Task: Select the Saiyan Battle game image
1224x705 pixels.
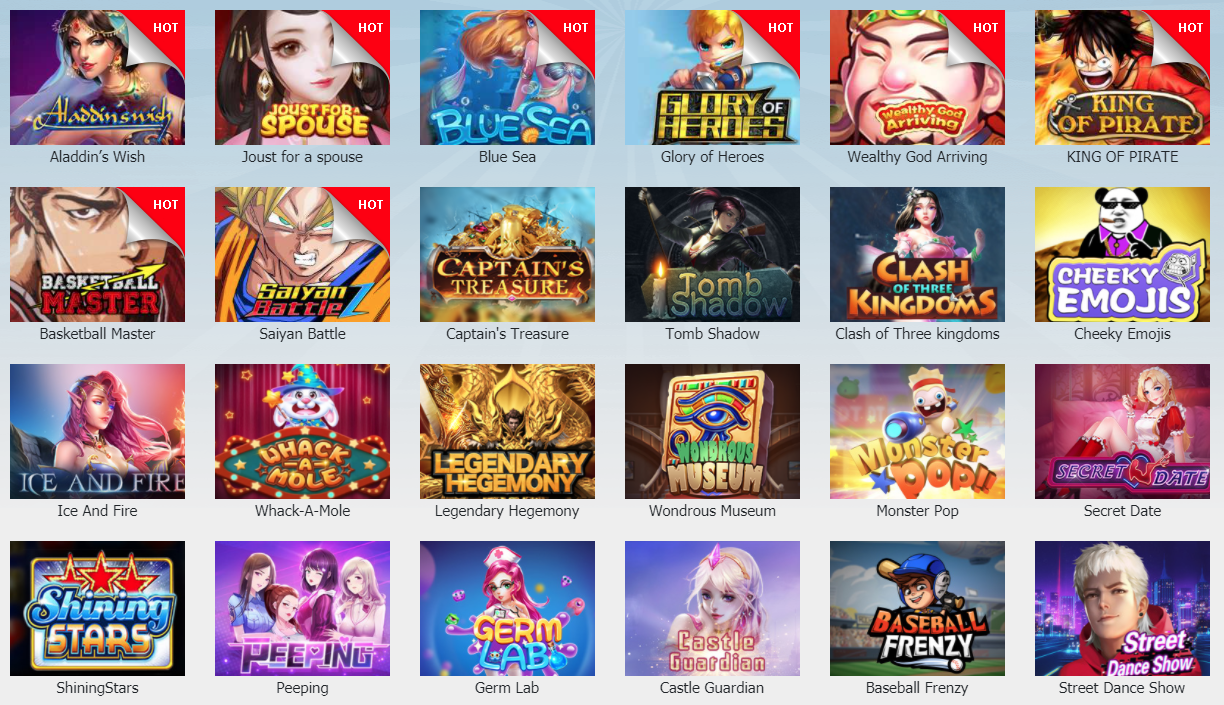Action: [302, 254]
